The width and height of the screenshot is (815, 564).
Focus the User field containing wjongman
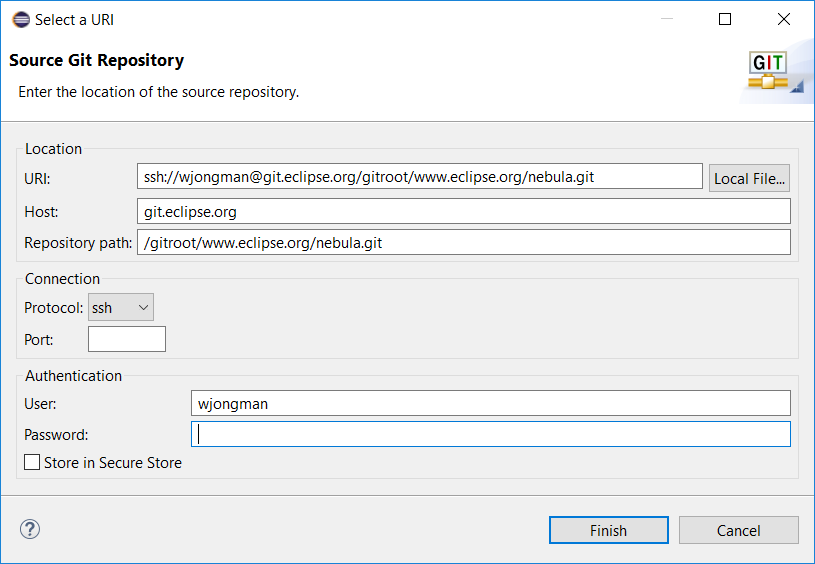tap(490, 403)
